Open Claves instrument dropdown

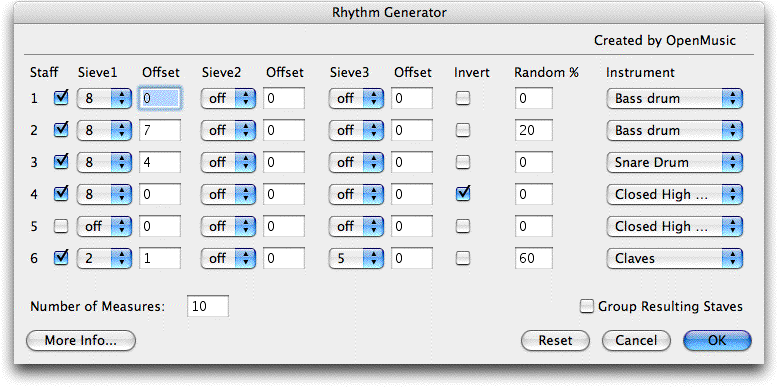coord(674,258)
